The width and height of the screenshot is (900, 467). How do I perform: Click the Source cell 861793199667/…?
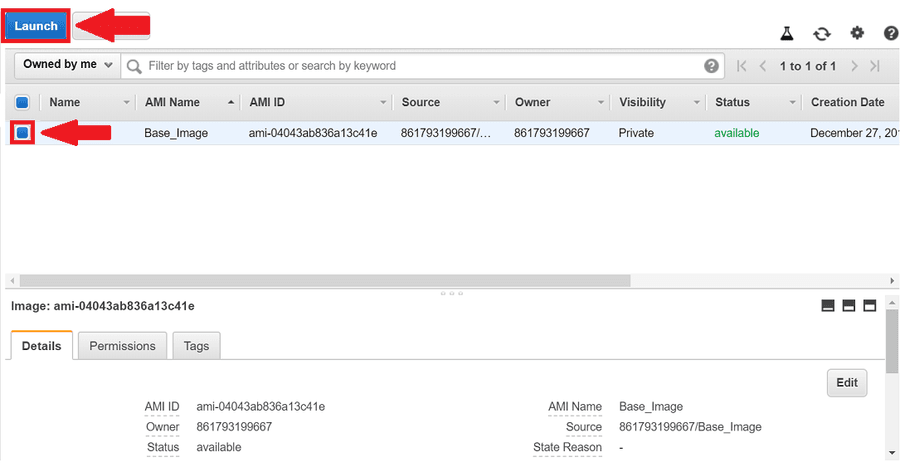pyautogui.click(x=446, y=133)
